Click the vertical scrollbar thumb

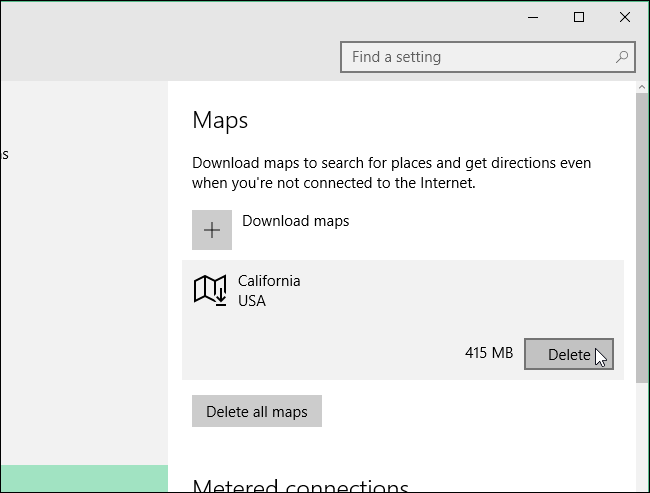click(642, 238)
